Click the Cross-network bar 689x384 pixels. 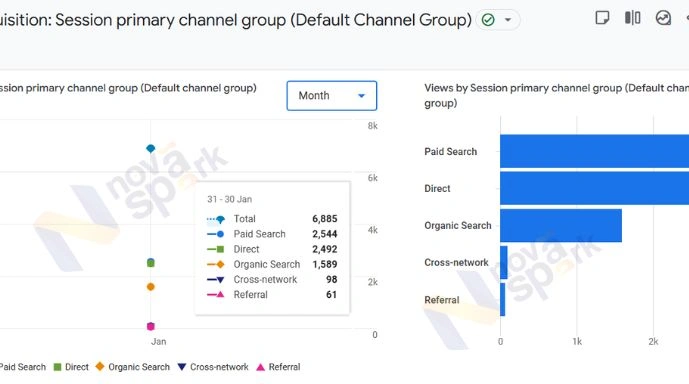(504, 262)
